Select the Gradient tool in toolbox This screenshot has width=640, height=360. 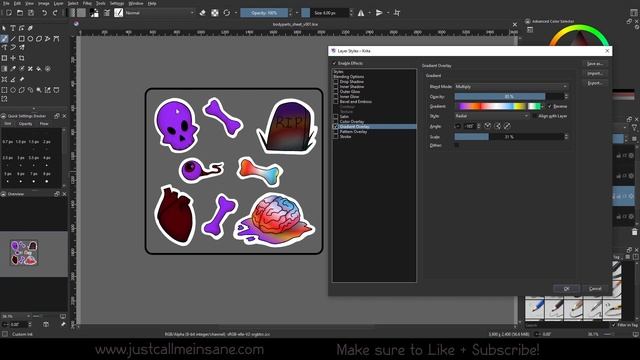tap(4, 69)
